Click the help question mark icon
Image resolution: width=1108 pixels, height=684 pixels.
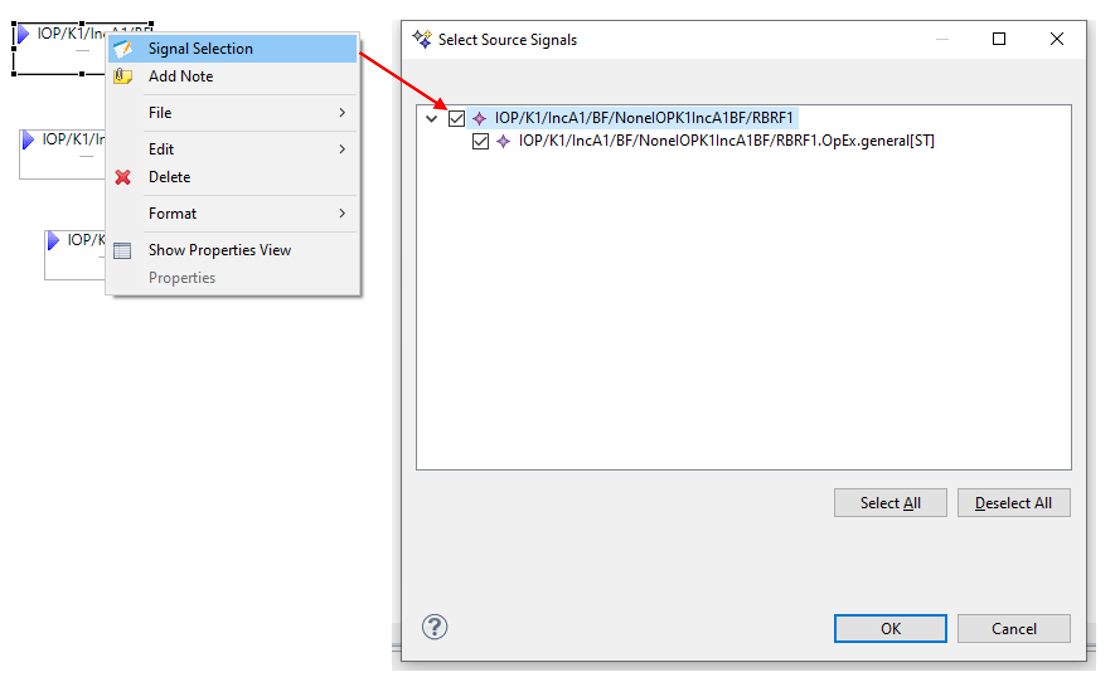tap(435, 627)
